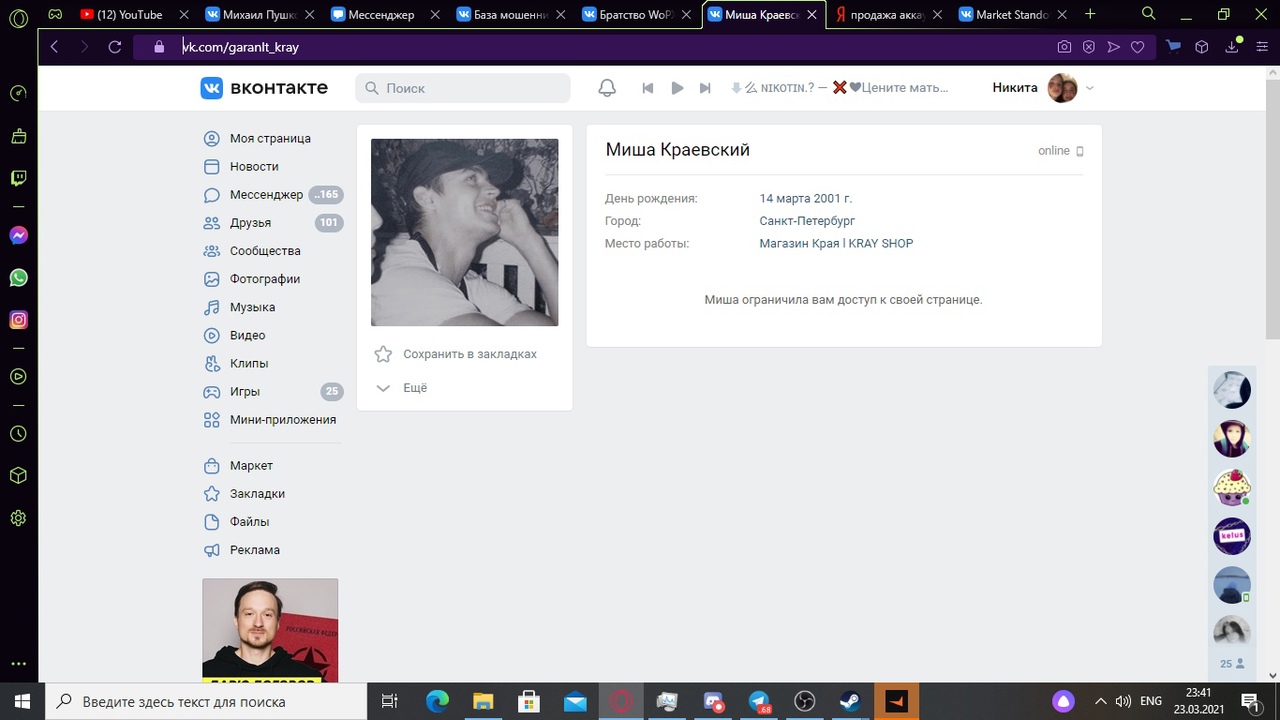Open Instagram from the browser sidebar
The image size is (1280, 720).
[x=18, y=320]
